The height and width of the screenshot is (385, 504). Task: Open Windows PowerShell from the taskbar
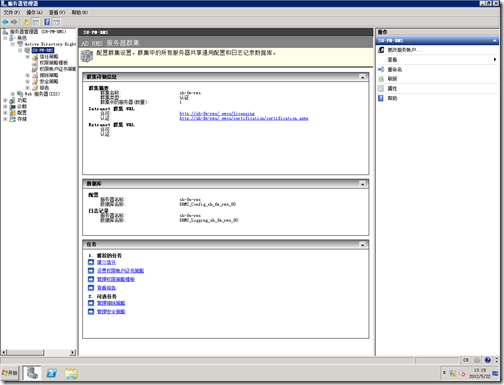[52, 373]
